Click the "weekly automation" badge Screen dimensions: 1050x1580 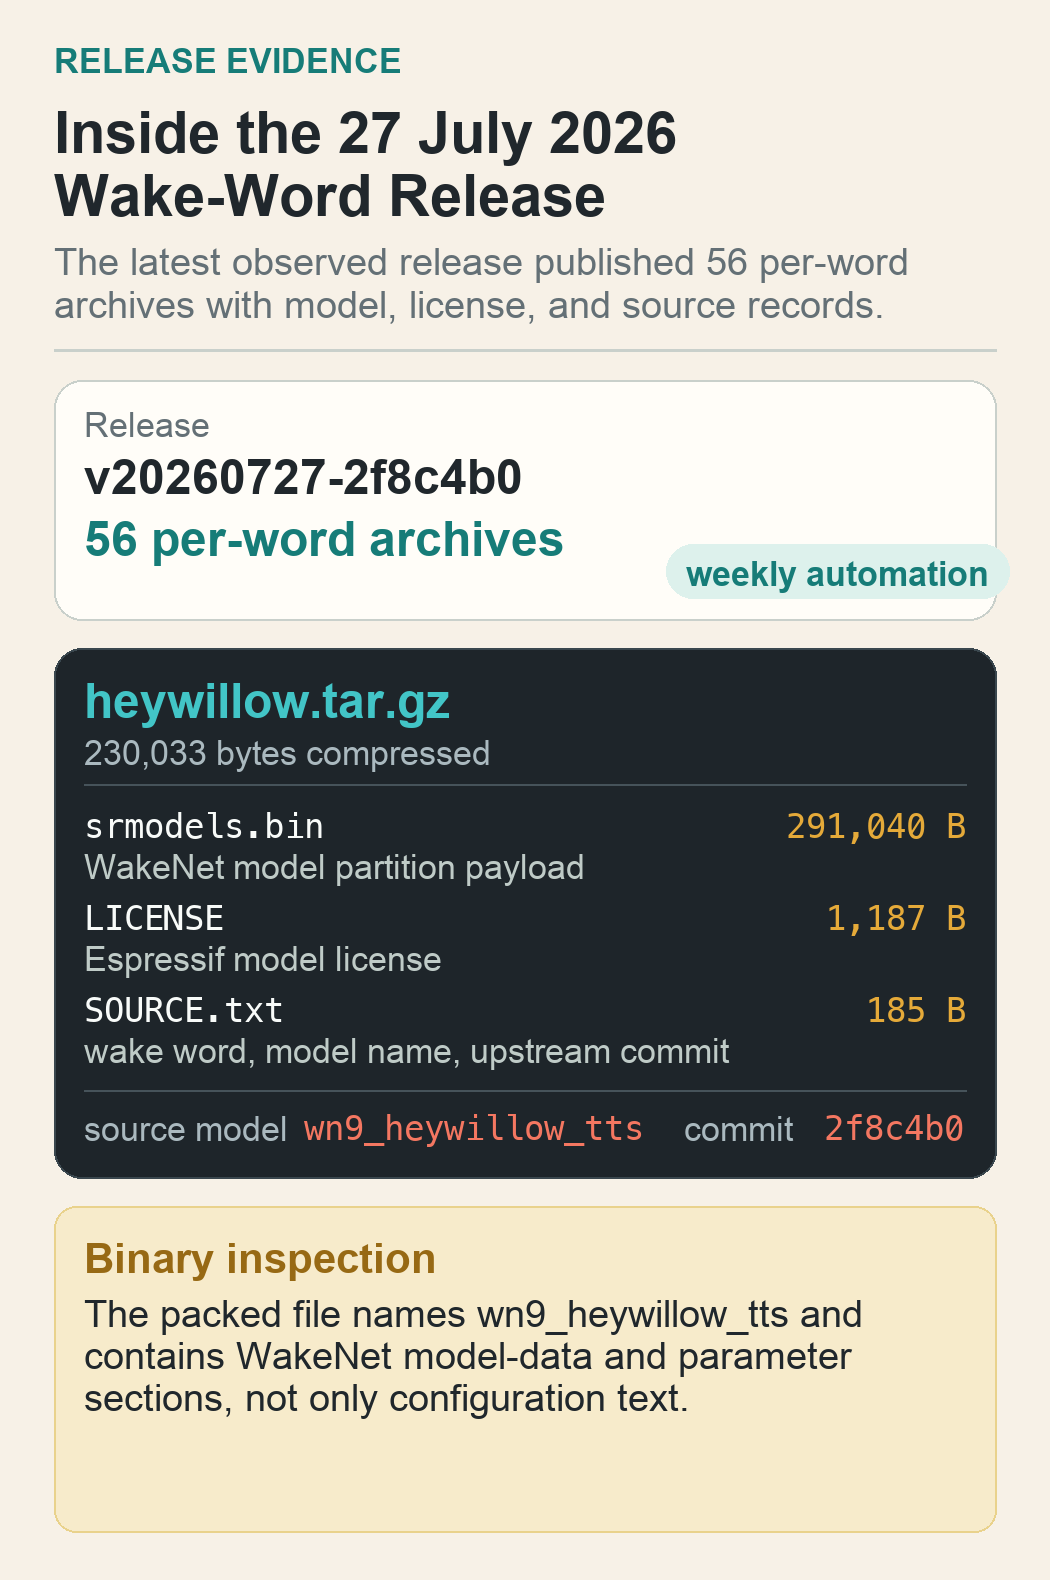point(837,573)
